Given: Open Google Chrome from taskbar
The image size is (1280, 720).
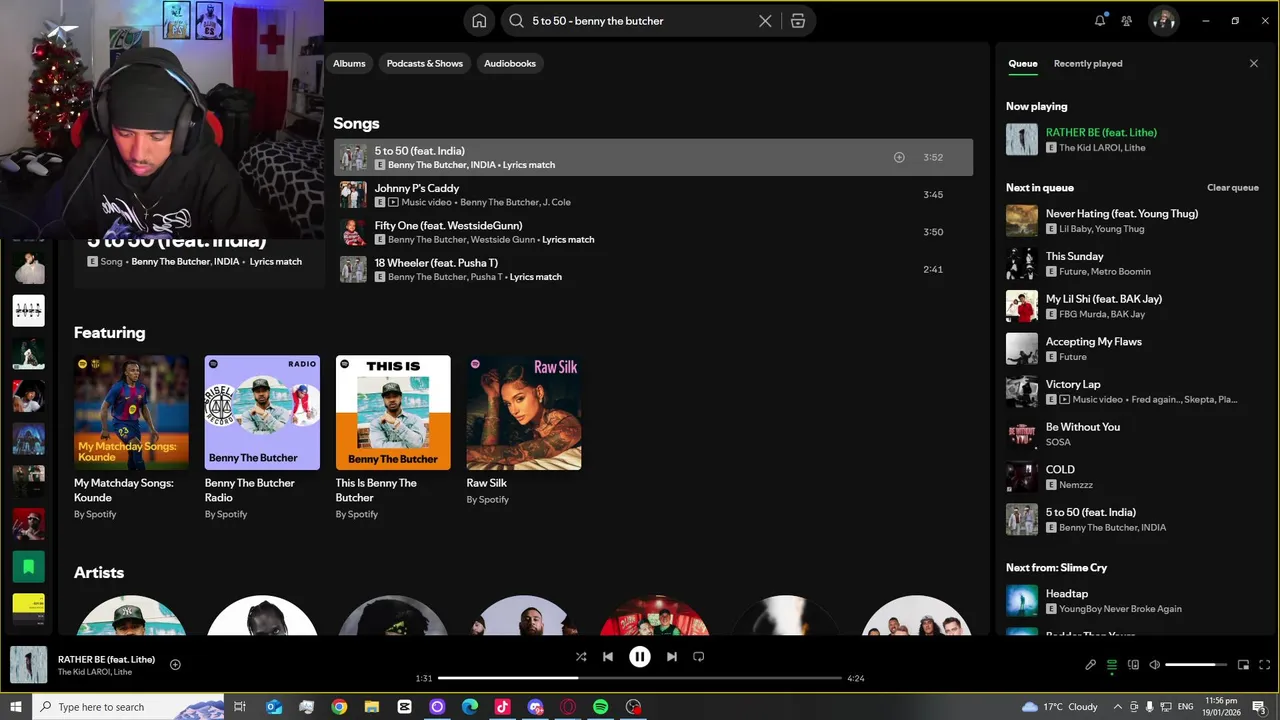Looking at the screenshot, I should coord(339,707).
